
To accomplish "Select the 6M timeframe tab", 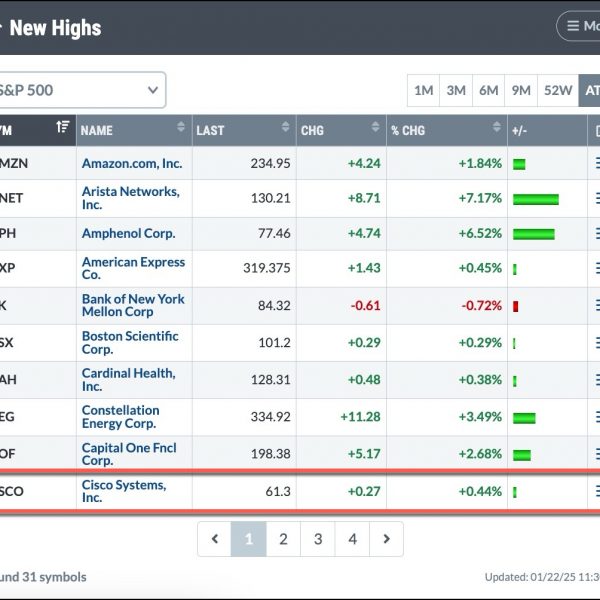I will [x=489, y=91].
